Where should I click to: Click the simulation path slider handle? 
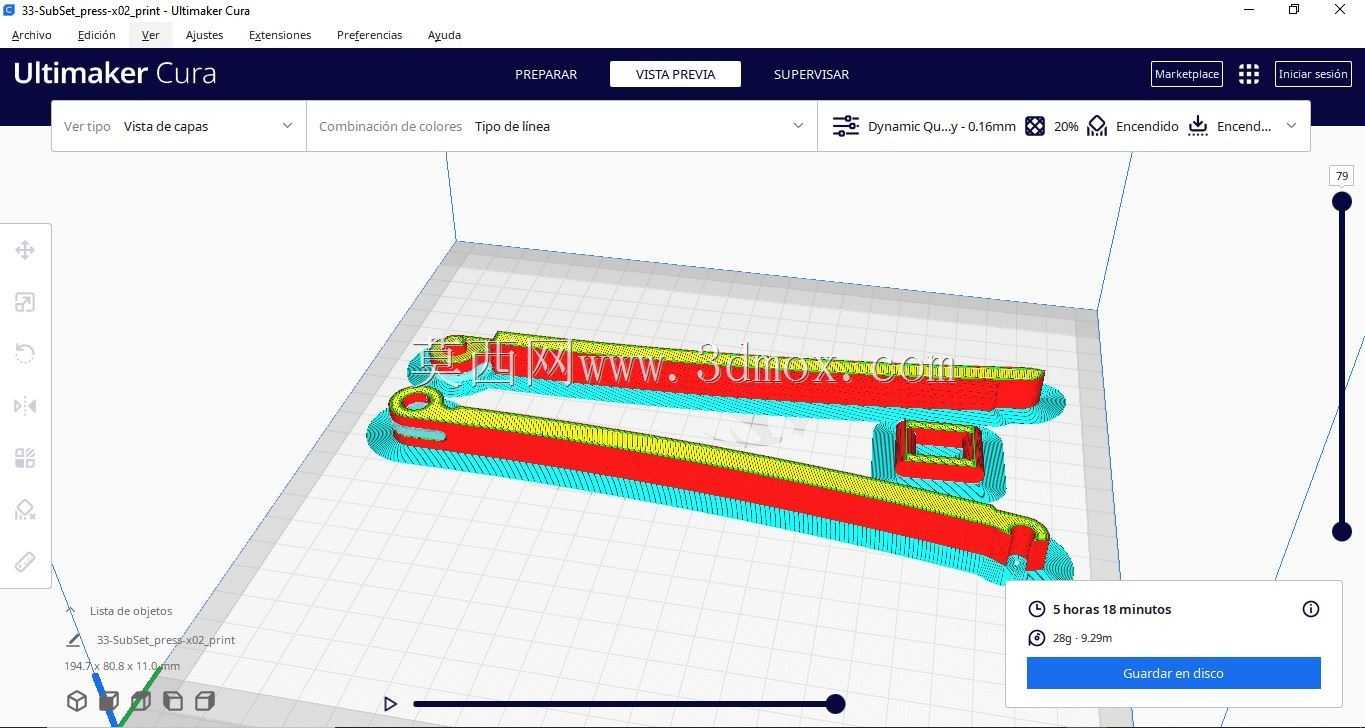coord(835,704)
